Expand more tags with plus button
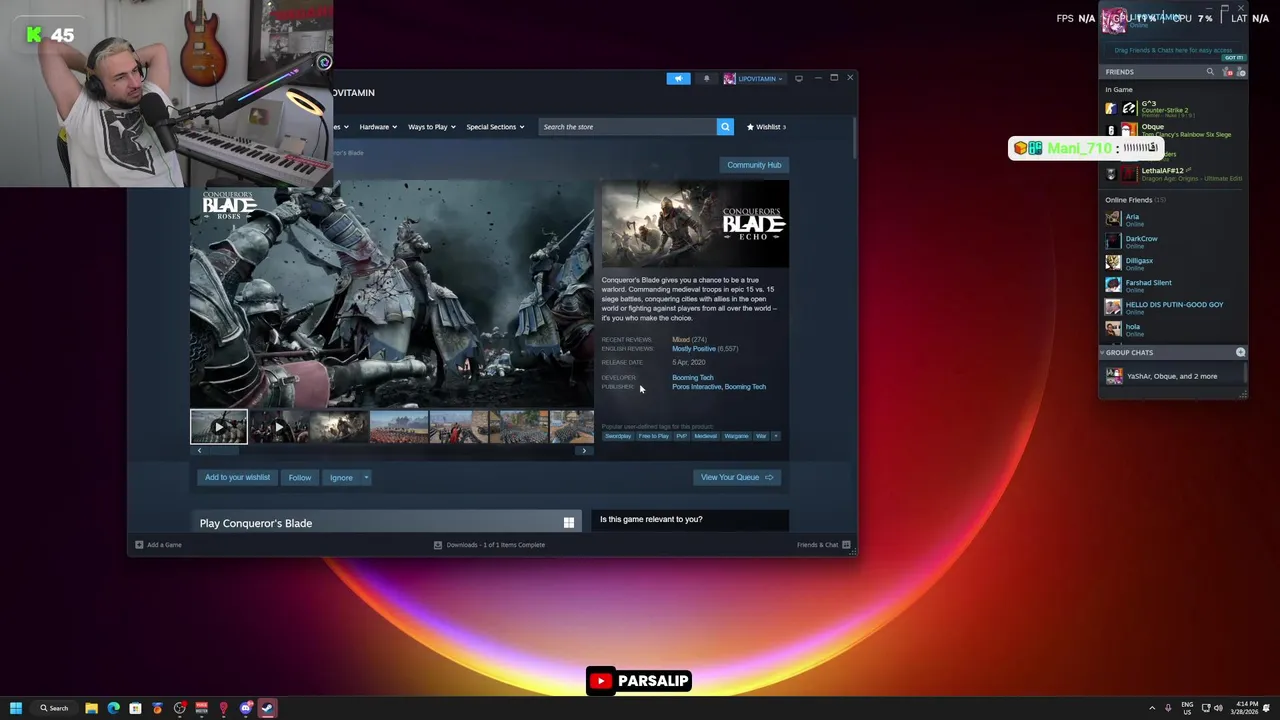This screenshot has height=720, width=1280. (x=776, y=436)
